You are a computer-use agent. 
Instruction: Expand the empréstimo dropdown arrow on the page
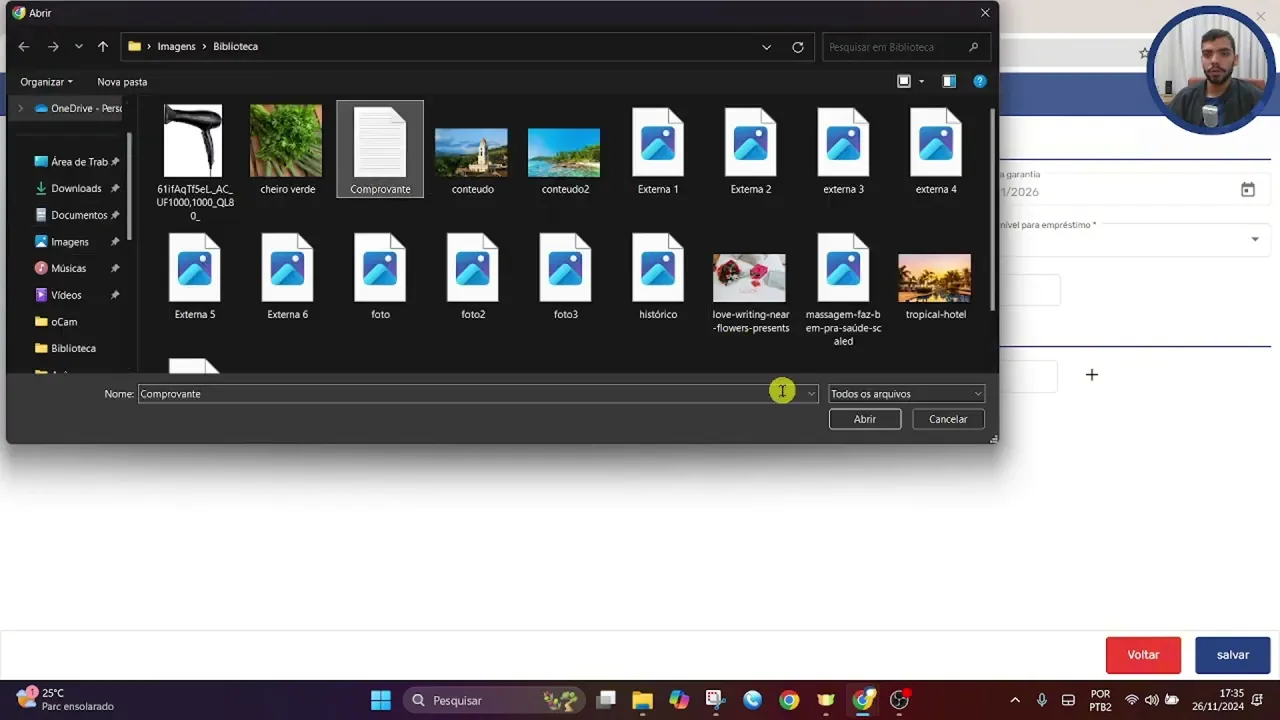pyautogui.click(x=1255, y=240)
